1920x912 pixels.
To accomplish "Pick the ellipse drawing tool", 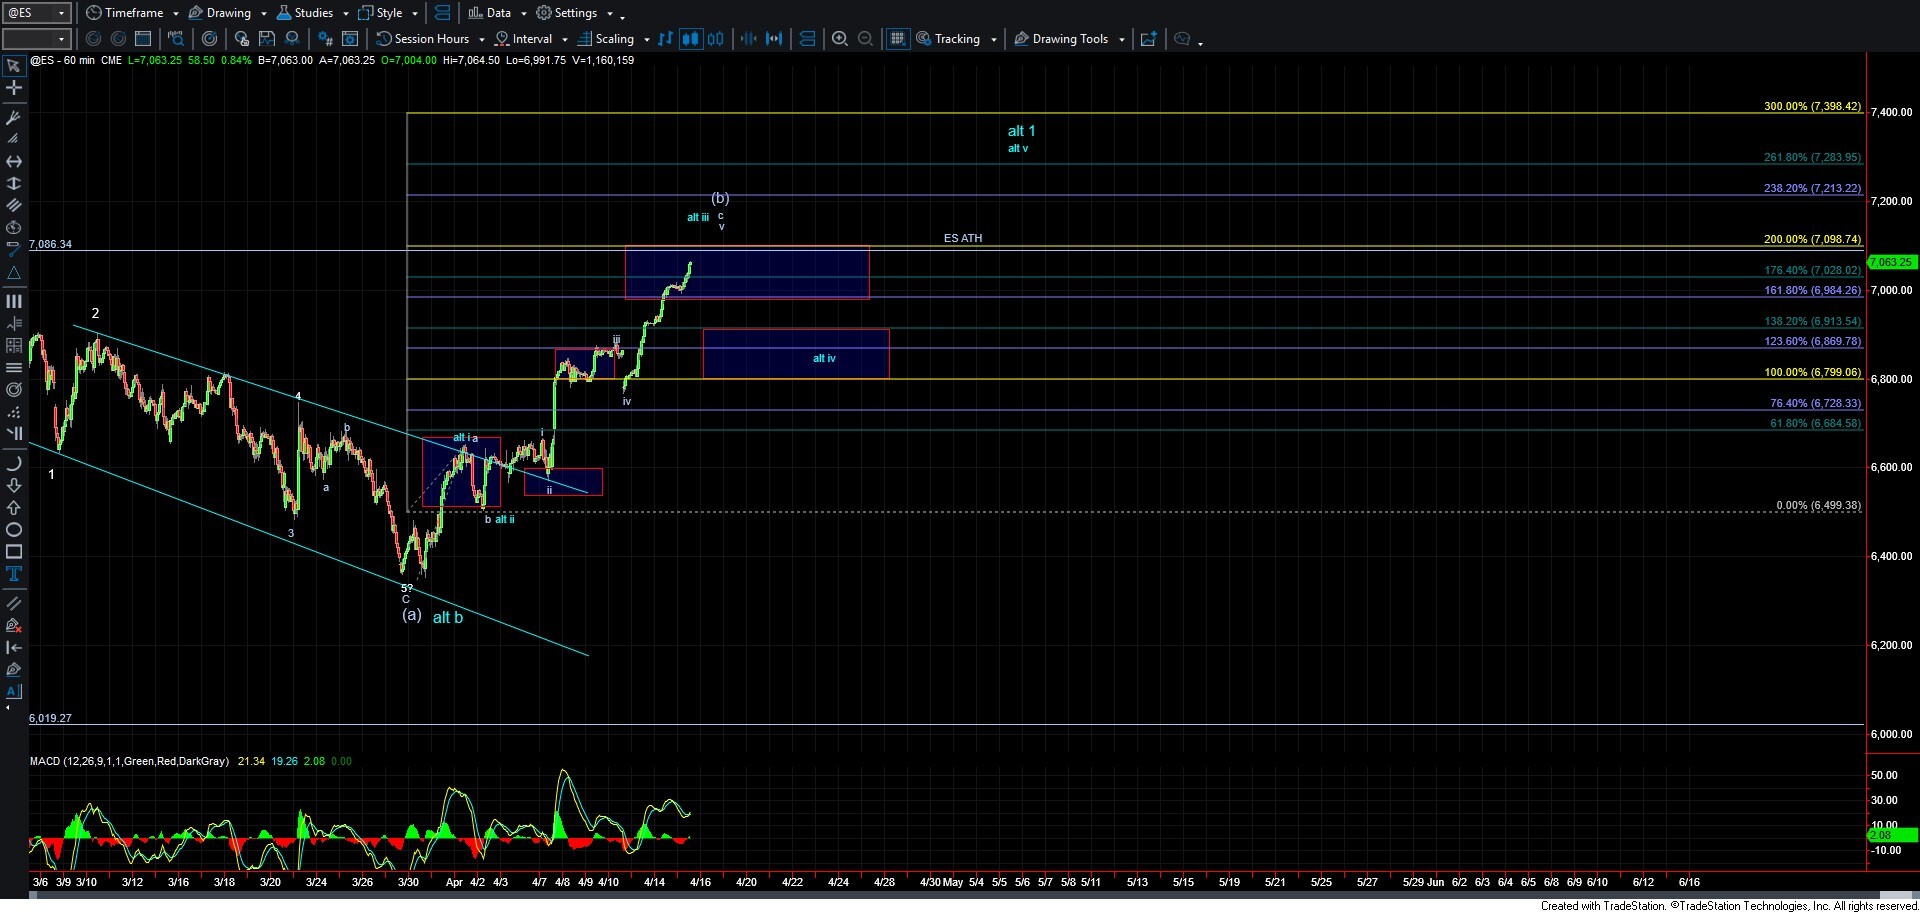I will click(x=14, y=530).
